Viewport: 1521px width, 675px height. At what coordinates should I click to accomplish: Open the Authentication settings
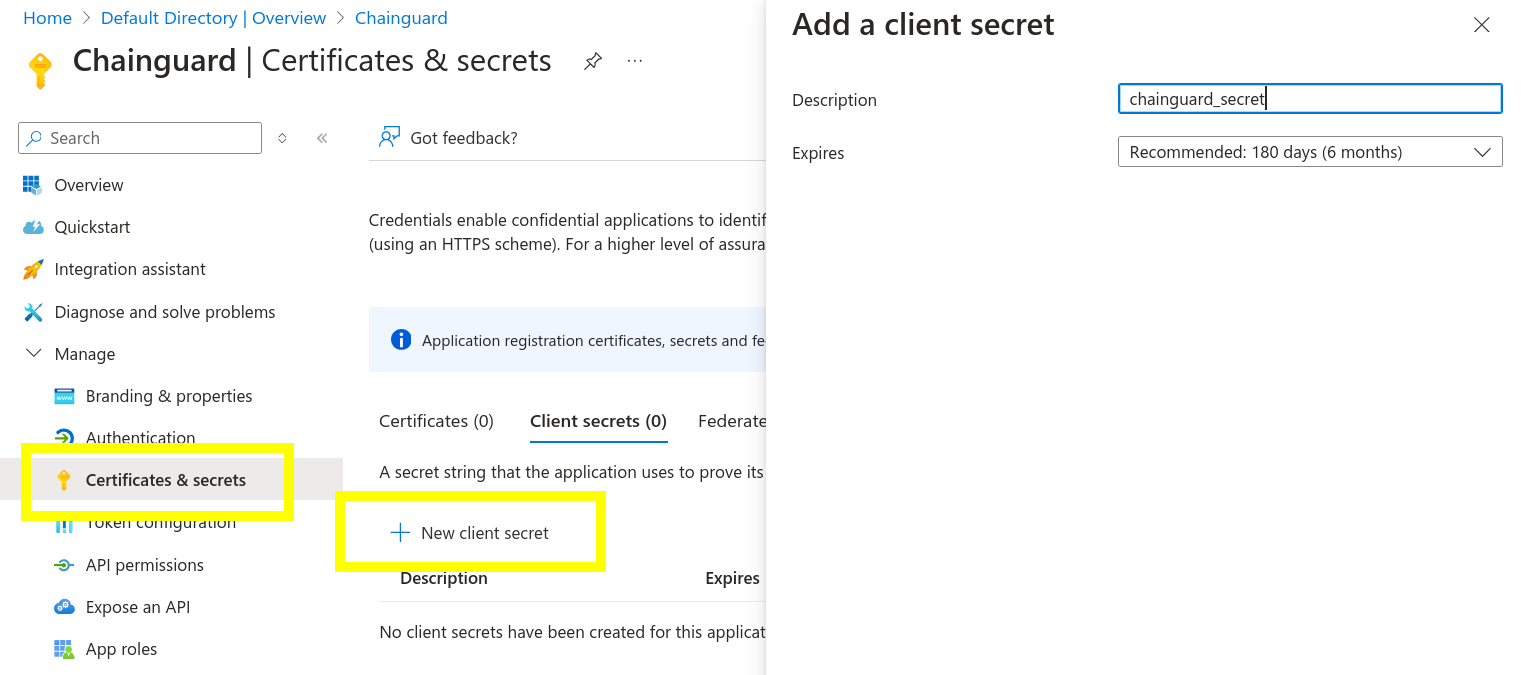pyautogui.click(x=140, y=438)
